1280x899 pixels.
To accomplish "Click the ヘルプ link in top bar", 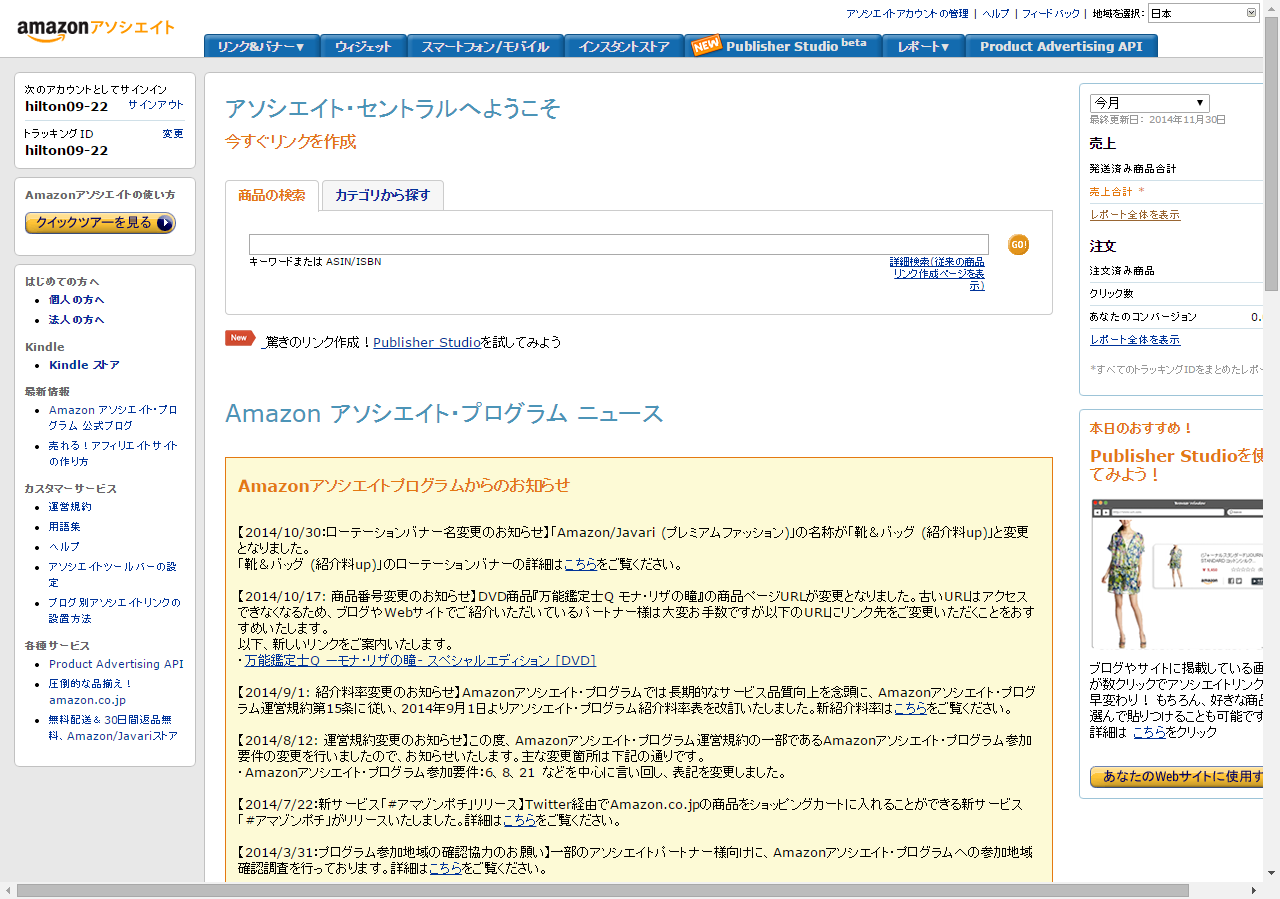I will (996, 14).
